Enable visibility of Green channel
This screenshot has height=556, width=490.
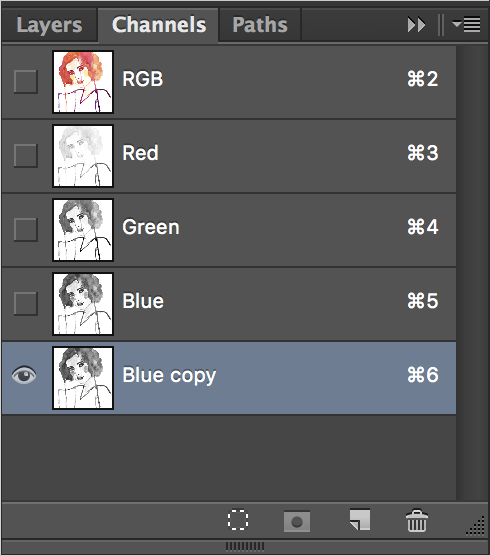point(26,229)
